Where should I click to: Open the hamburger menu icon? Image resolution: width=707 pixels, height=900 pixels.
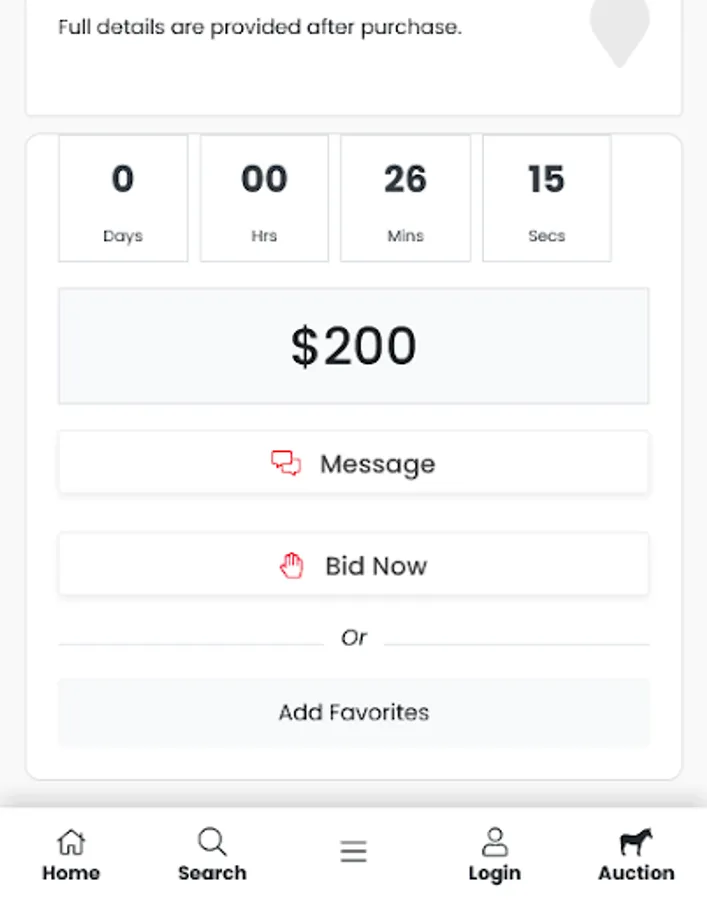tap(353, 851)
